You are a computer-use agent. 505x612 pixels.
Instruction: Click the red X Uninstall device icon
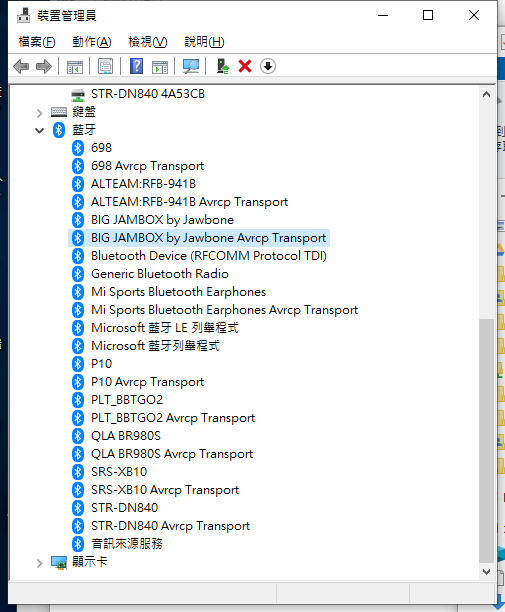[x=245, y=66]
